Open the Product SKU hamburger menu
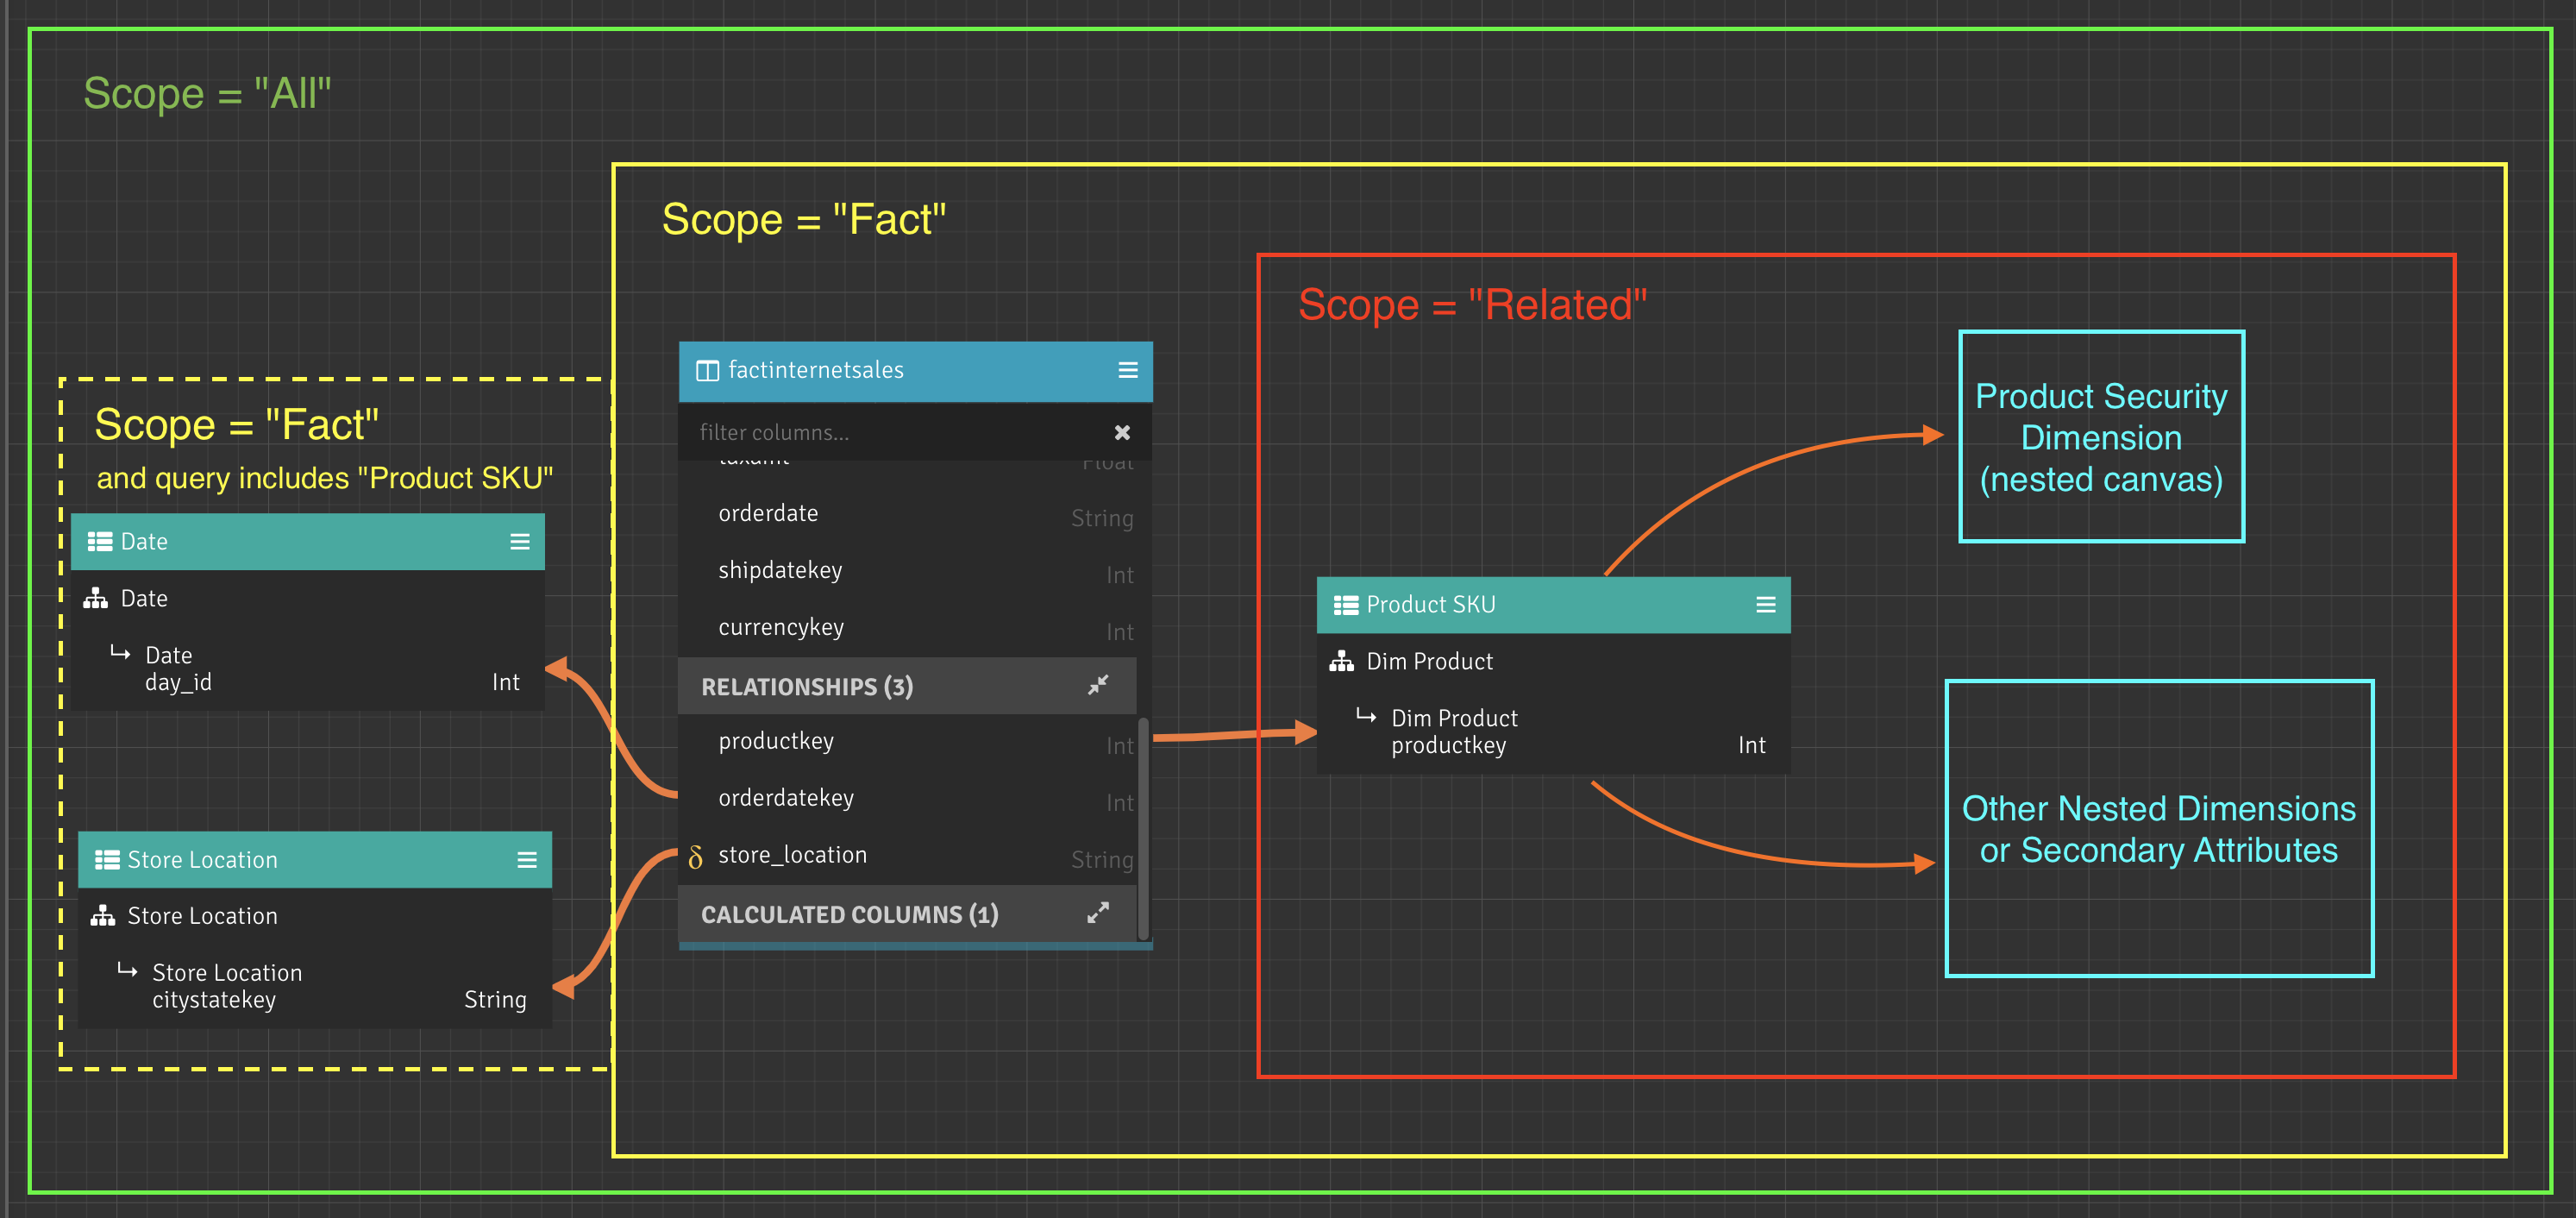Screen dimensions: 2576x1218 [1765, 604]
